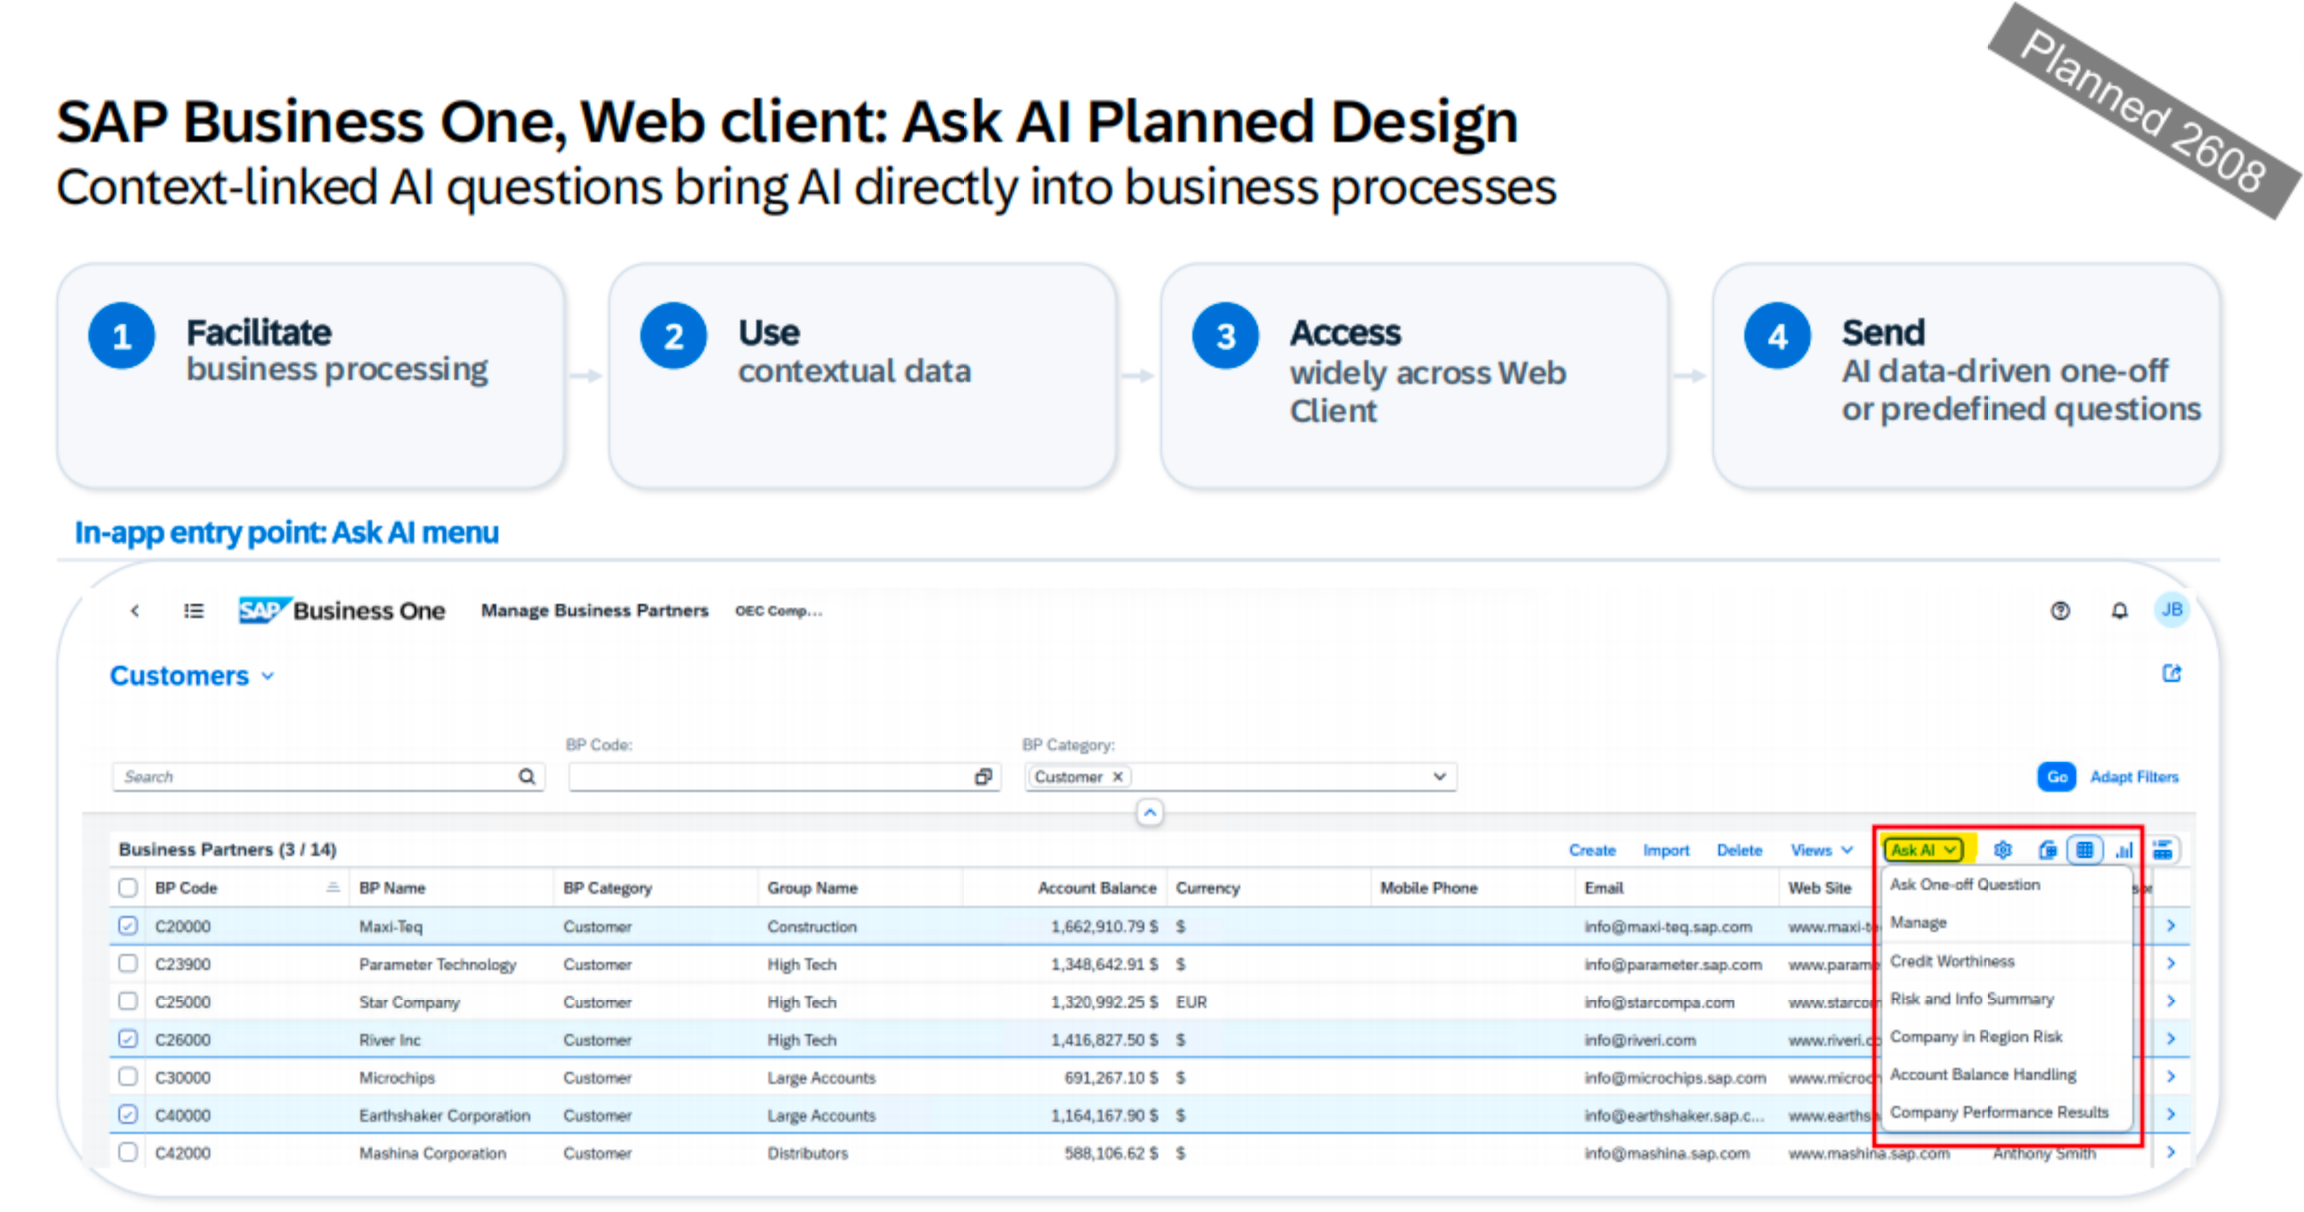This screenshot has height=1212, width=2304.
Task: Click the balance 1,662,910.79 $
Action: click(1104, 926)
